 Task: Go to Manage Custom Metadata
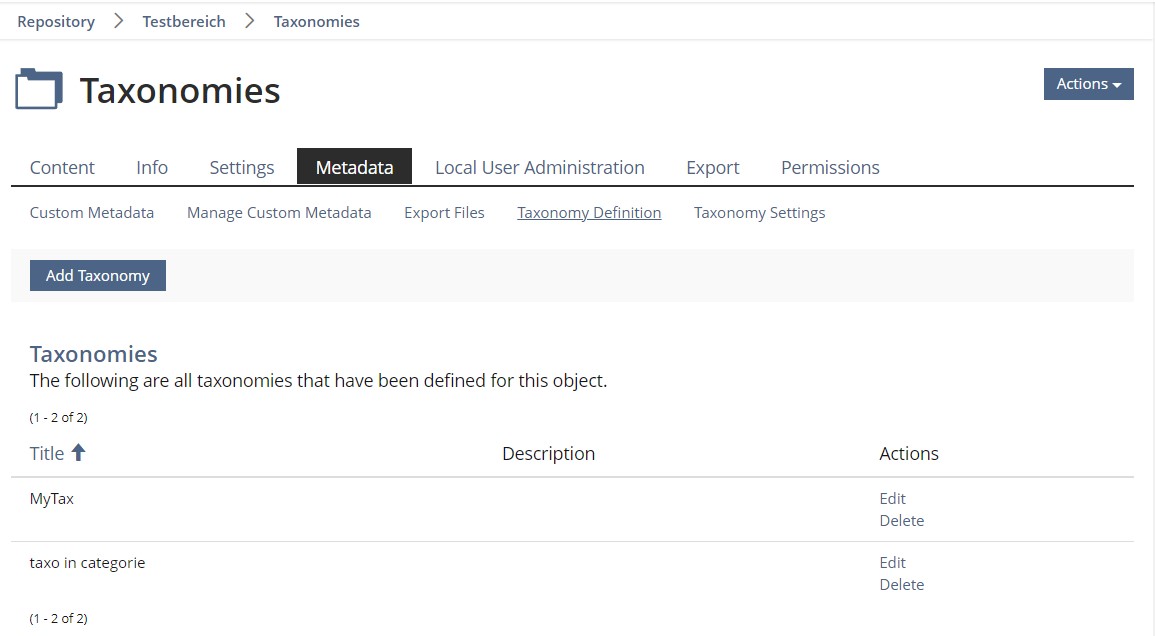(279, 213)
